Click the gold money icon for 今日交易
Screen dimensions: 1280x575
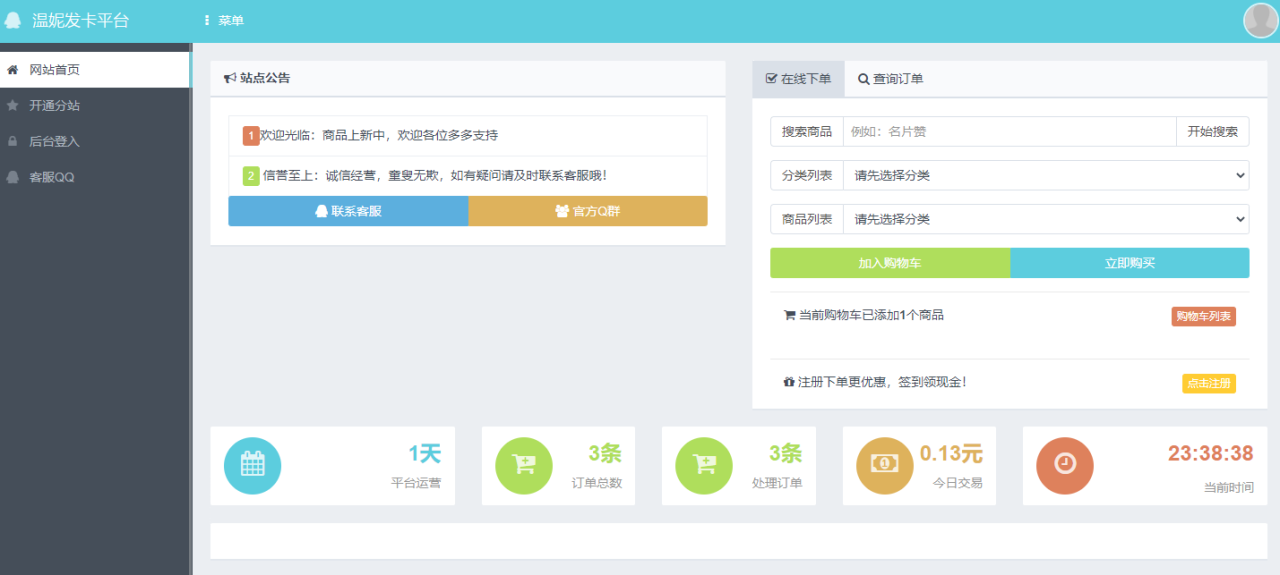885,466
